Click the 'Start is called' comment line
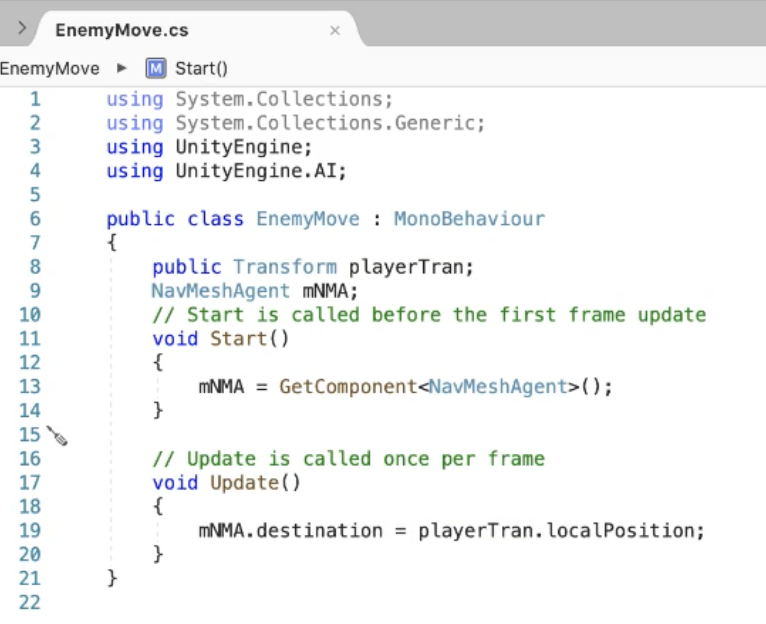 (429, 315)
